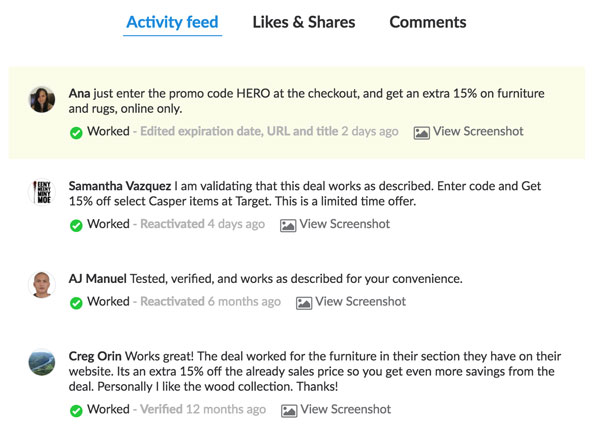Click screenshot image icon in Samantha's post
The width and height of the screenshot is (600, 434).
[289, 225]
